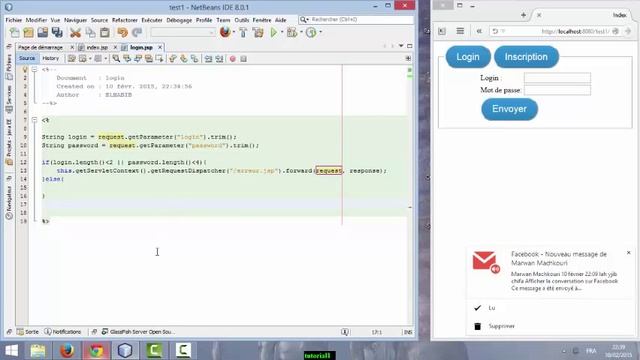Viewport: 640px width, 360px height.
Task: Open the editor documents list dropdown arrow
Action: [x=401, y=46]
